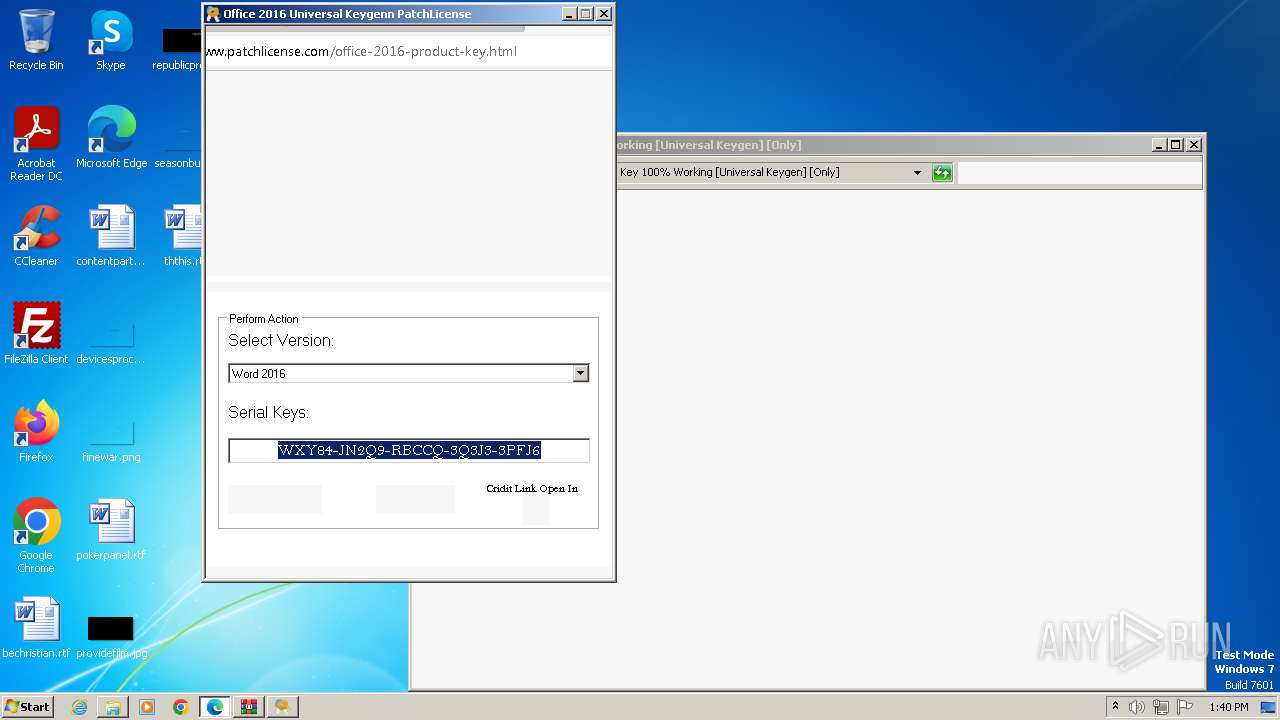Screen dimensions: 1280x720
Task: Click the clock showing 1:40 PM
Action: [x=1228, y=707]
